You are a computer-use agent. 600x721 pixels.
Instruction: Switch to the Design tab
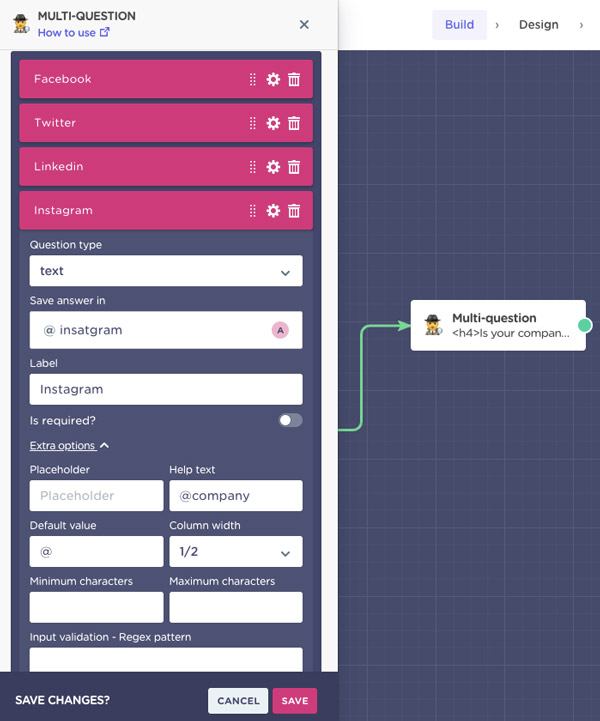[x=538, y=24]
